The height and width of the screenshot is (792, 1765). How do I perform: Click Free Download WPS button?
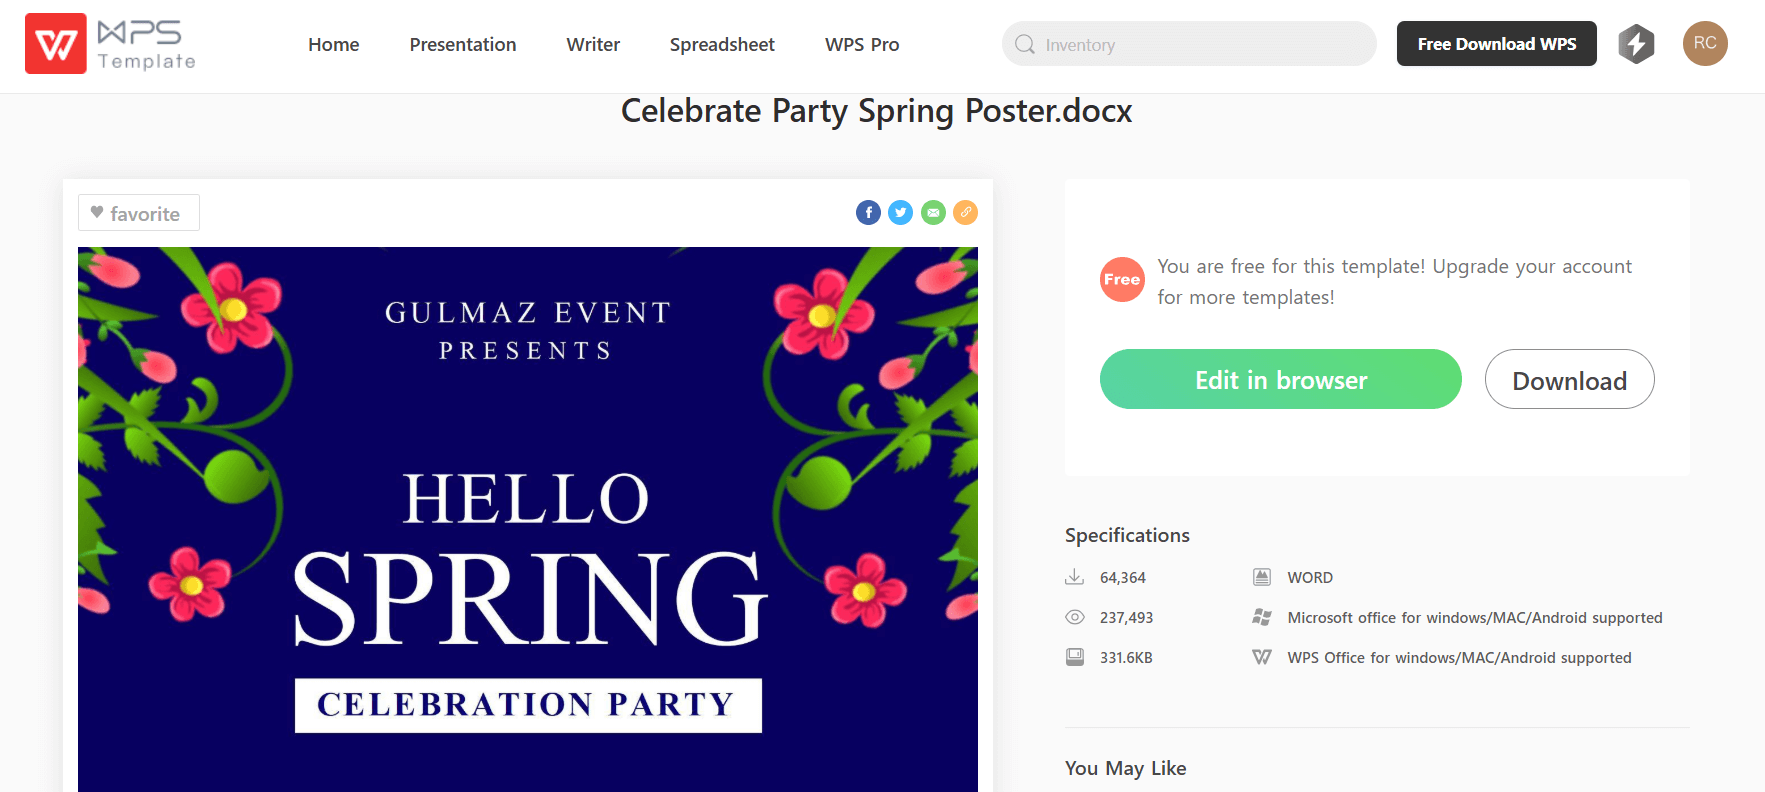click(1496, 44)
